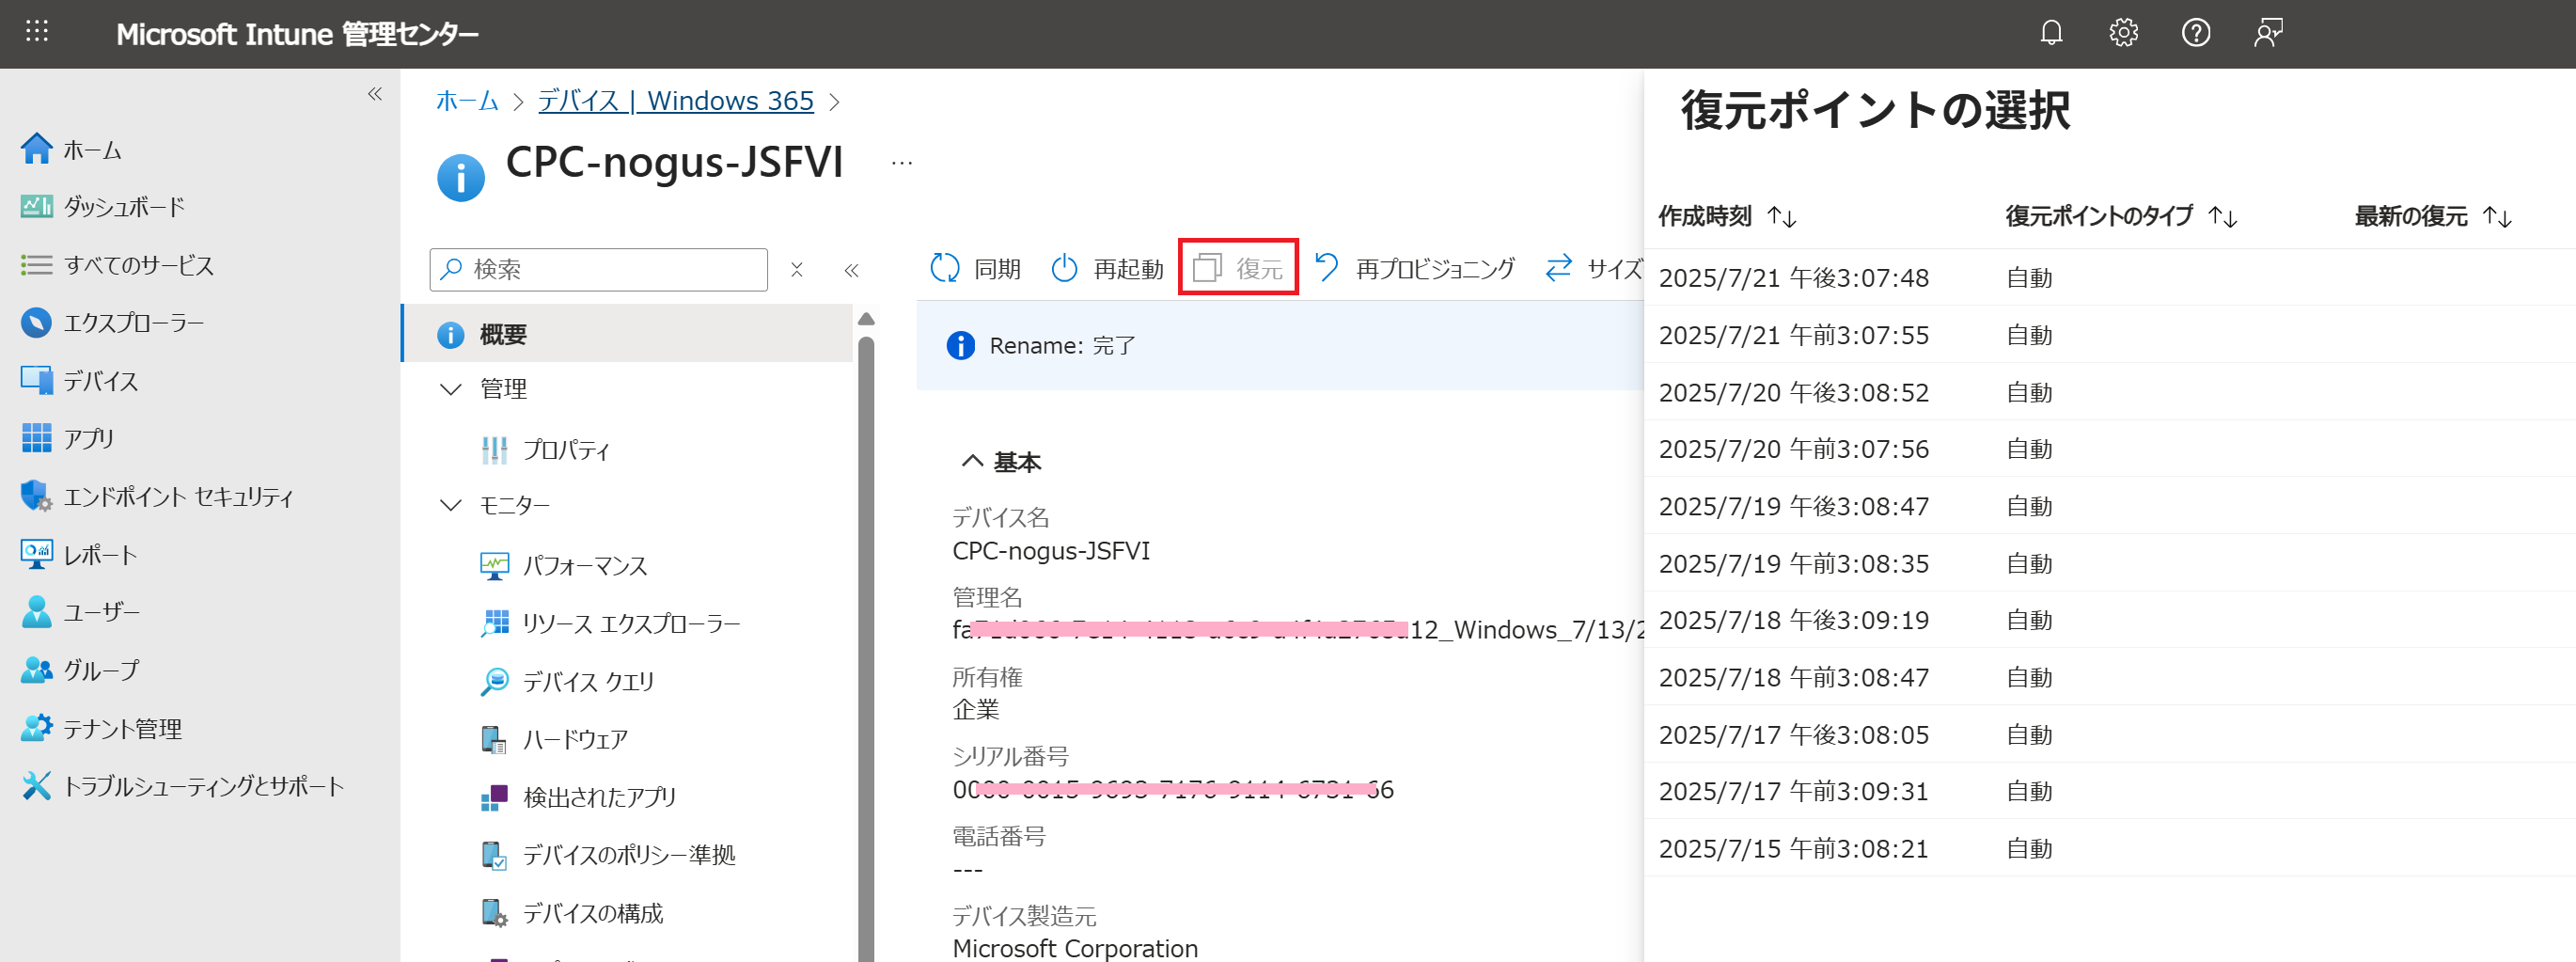
Task: Select restore point 2025/7/20 午前3:07:56
Action: tap(2110, 449)
